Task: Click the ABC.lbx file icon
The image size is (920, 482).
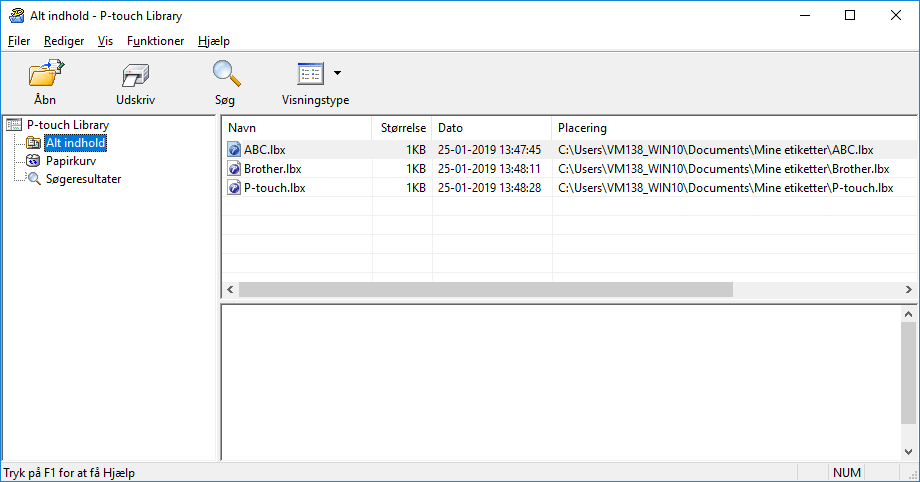Action: pos(234,150)
